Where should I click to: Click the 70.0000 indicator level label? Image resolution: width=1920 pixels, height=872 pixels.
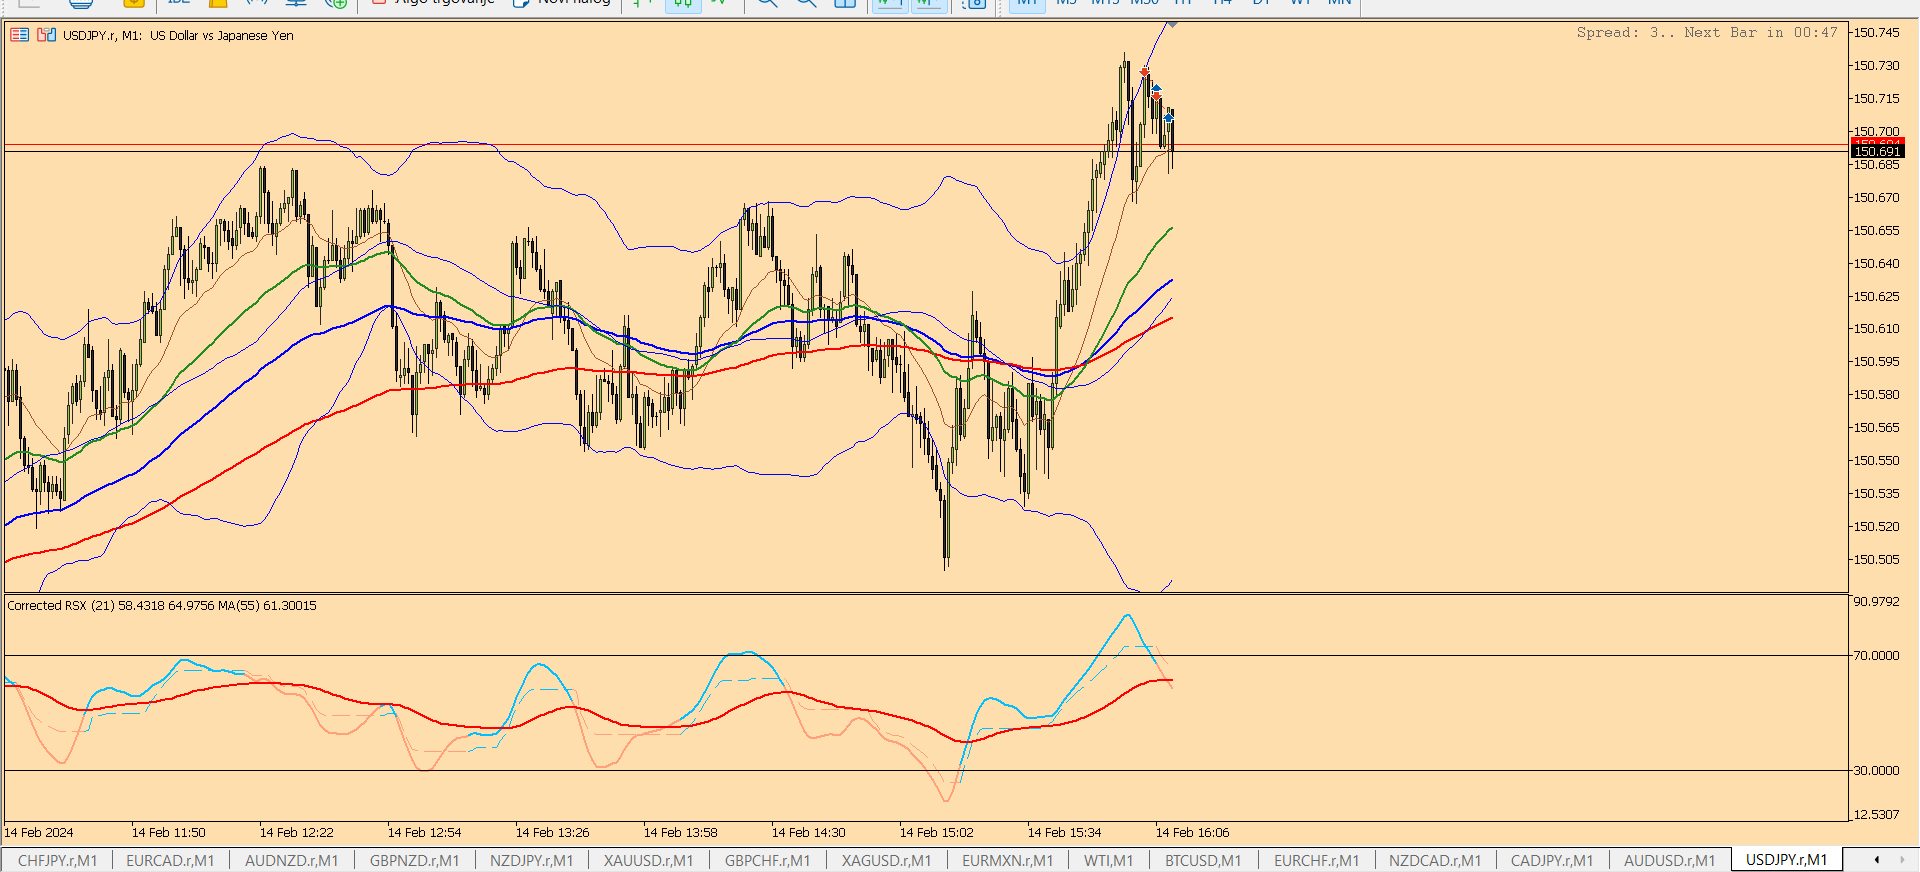click(1876, 655)
